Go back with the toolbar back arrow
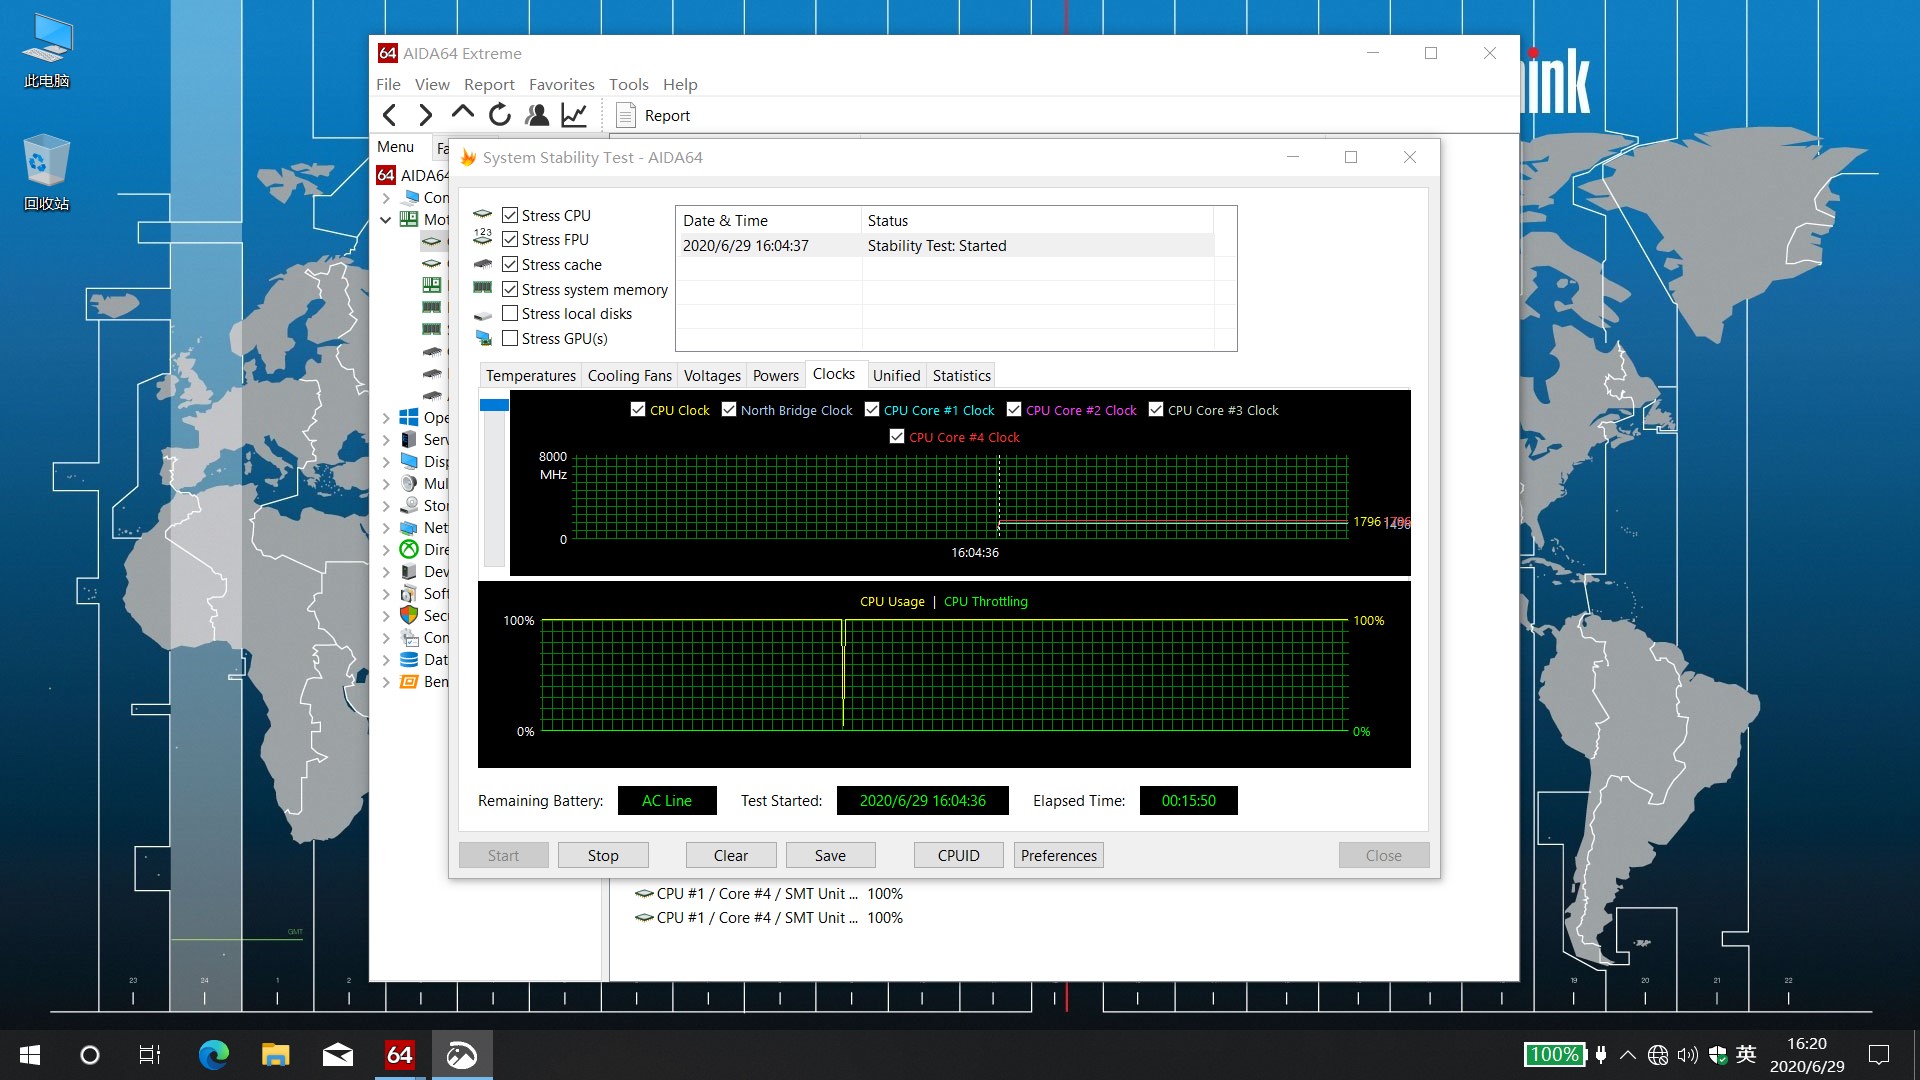Image resolution: width=1920 pixels, height=1080 pixels. click(390, 115)
